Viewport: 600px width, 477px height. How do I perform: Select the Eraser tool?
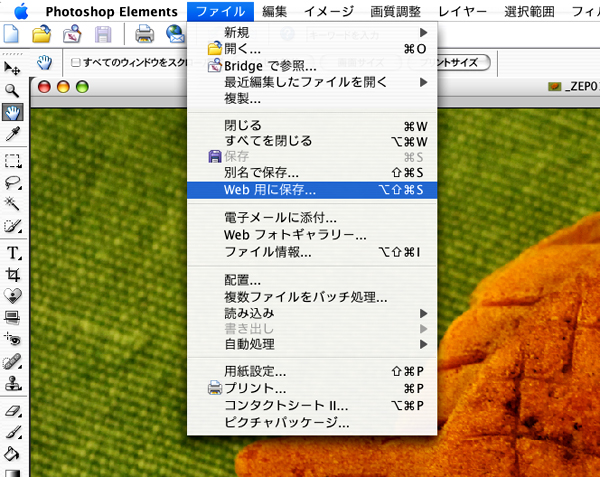12,411
